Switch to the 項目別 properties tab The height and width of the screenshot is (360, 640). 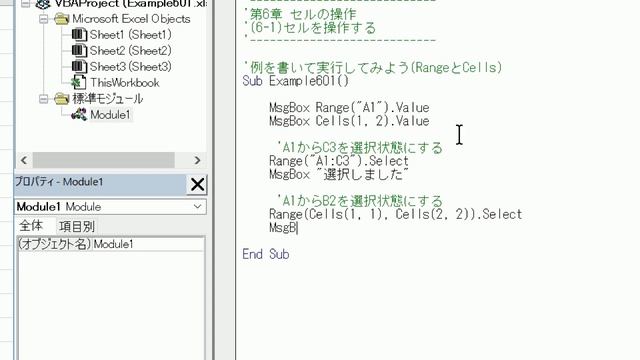click(x=77, y=226)
